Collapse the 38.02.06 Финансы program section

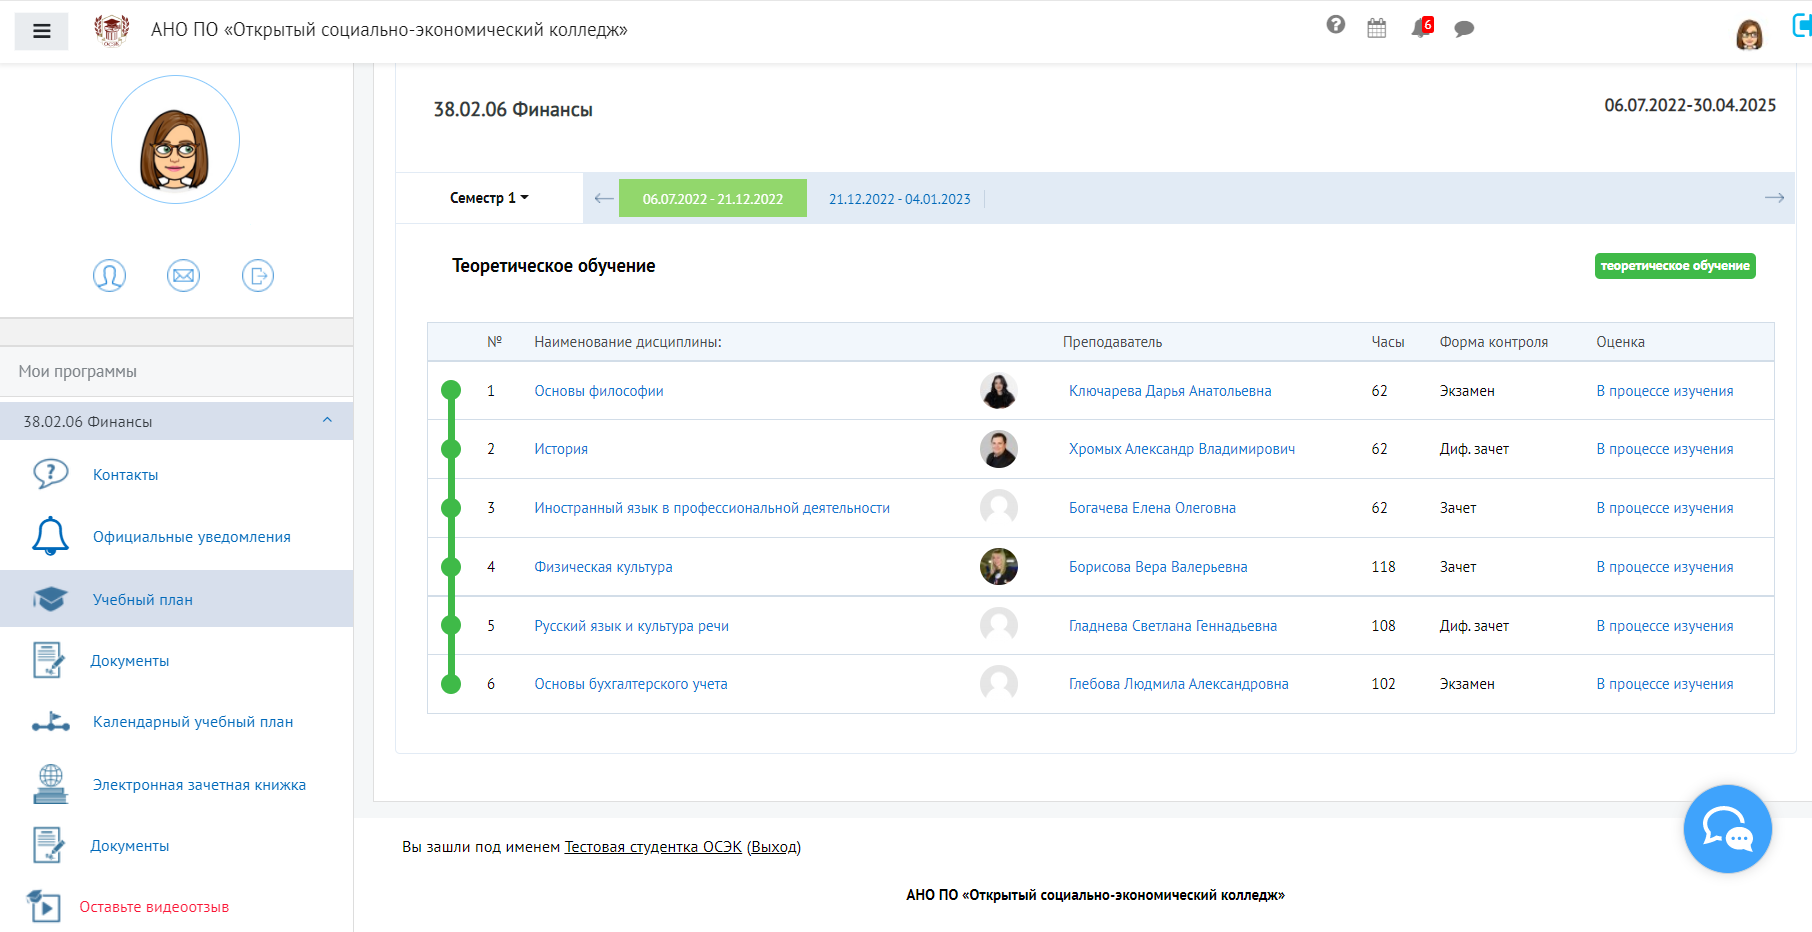[x=327, y=421]
